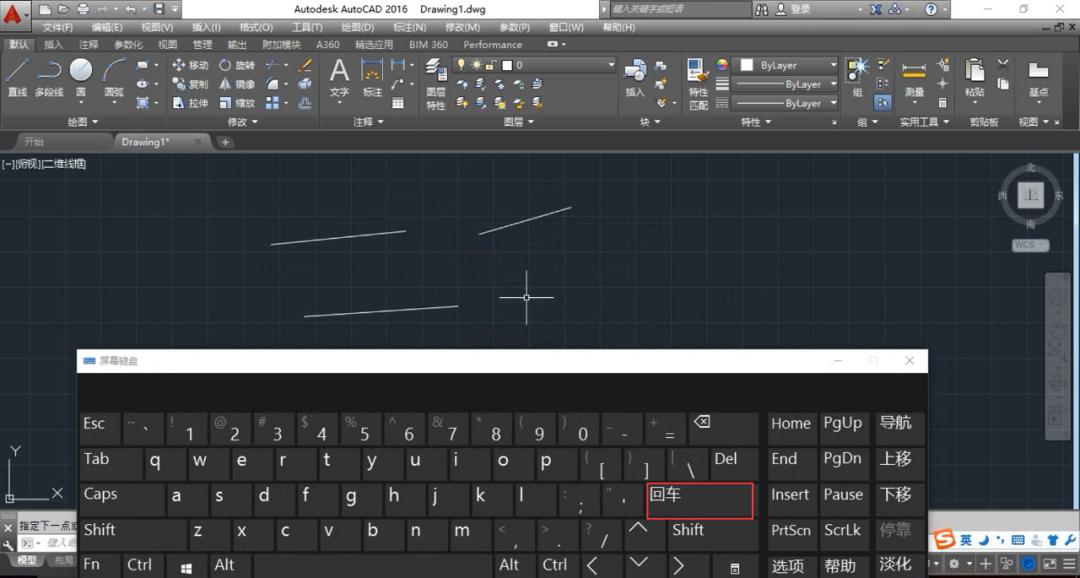Switch to the Annotate (注释) ribbon tab

coord(89,45)
